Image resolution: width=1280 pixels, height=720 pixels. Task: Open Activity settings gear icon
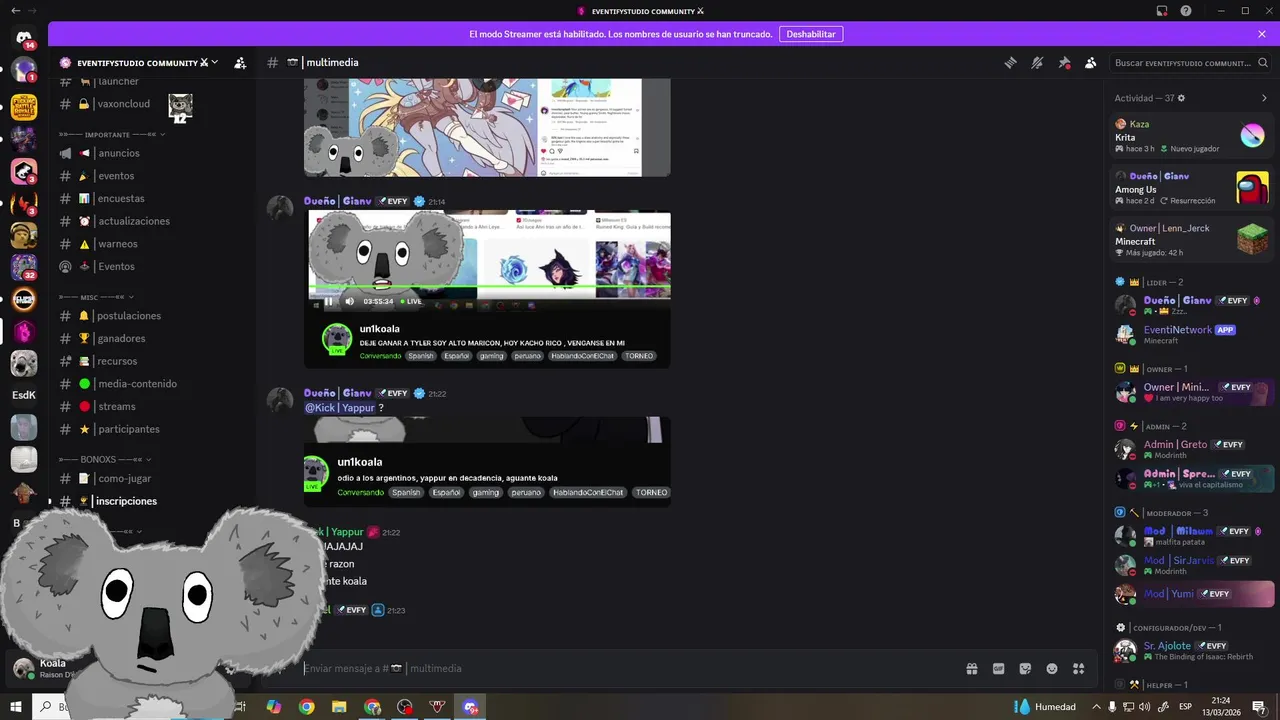[1181, 98]
